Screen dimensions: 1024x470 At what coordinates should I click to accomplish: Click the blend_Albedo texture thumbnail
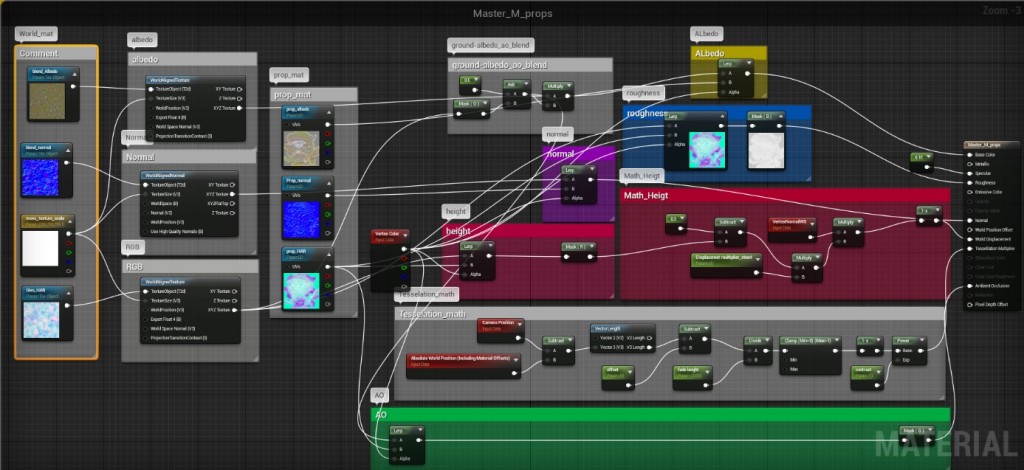[47, 101]
